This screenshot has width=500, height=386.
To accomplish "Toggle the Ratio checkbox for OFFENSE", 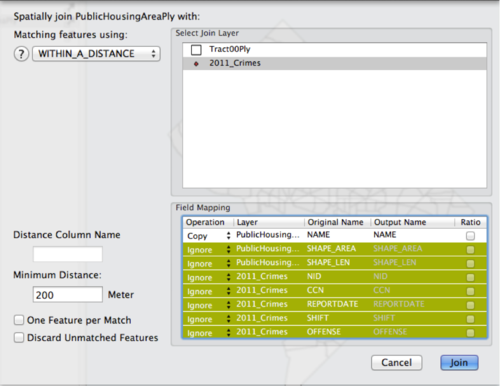I will point(470,333).
